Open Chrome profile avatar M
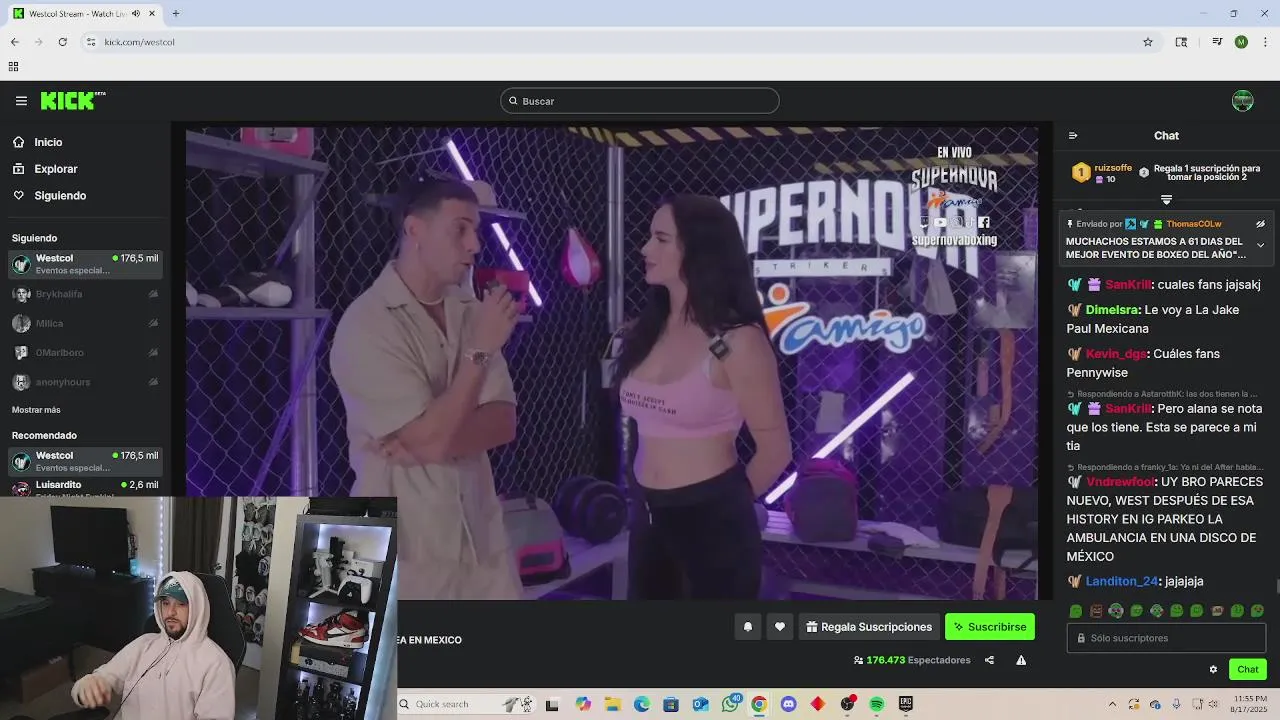Viewport: 1280px width, 720px height. pyautogui.click(x=1241, y=42)
